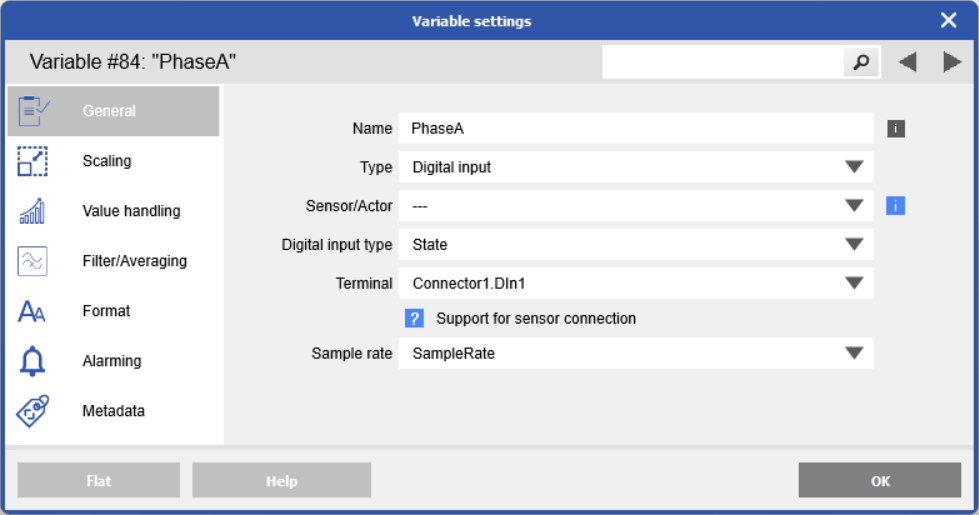Click the magnifier search icon
This screenshot has height=515, width=979.
[861, 62]
